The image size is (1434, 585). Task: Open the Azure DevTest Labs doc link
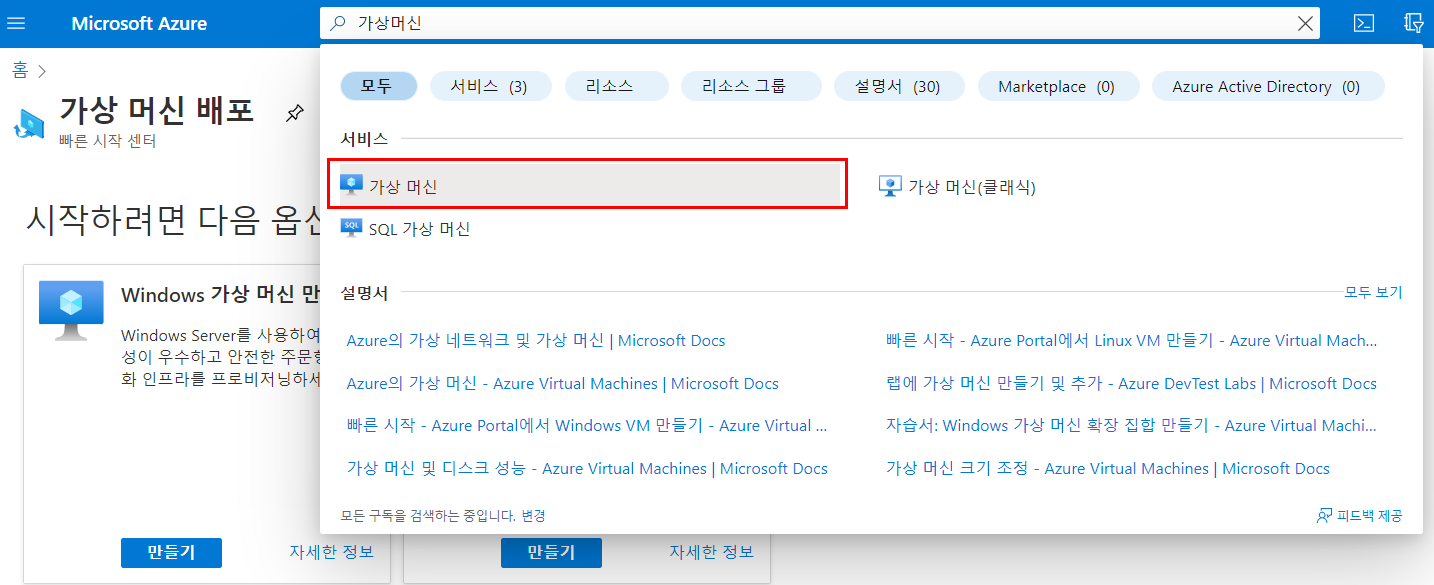click(1131, 383)
